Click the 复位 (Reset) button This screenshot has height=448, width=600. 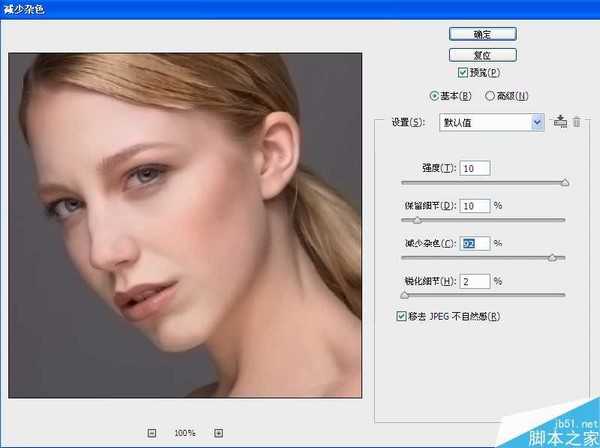click(x=483, y=55)
